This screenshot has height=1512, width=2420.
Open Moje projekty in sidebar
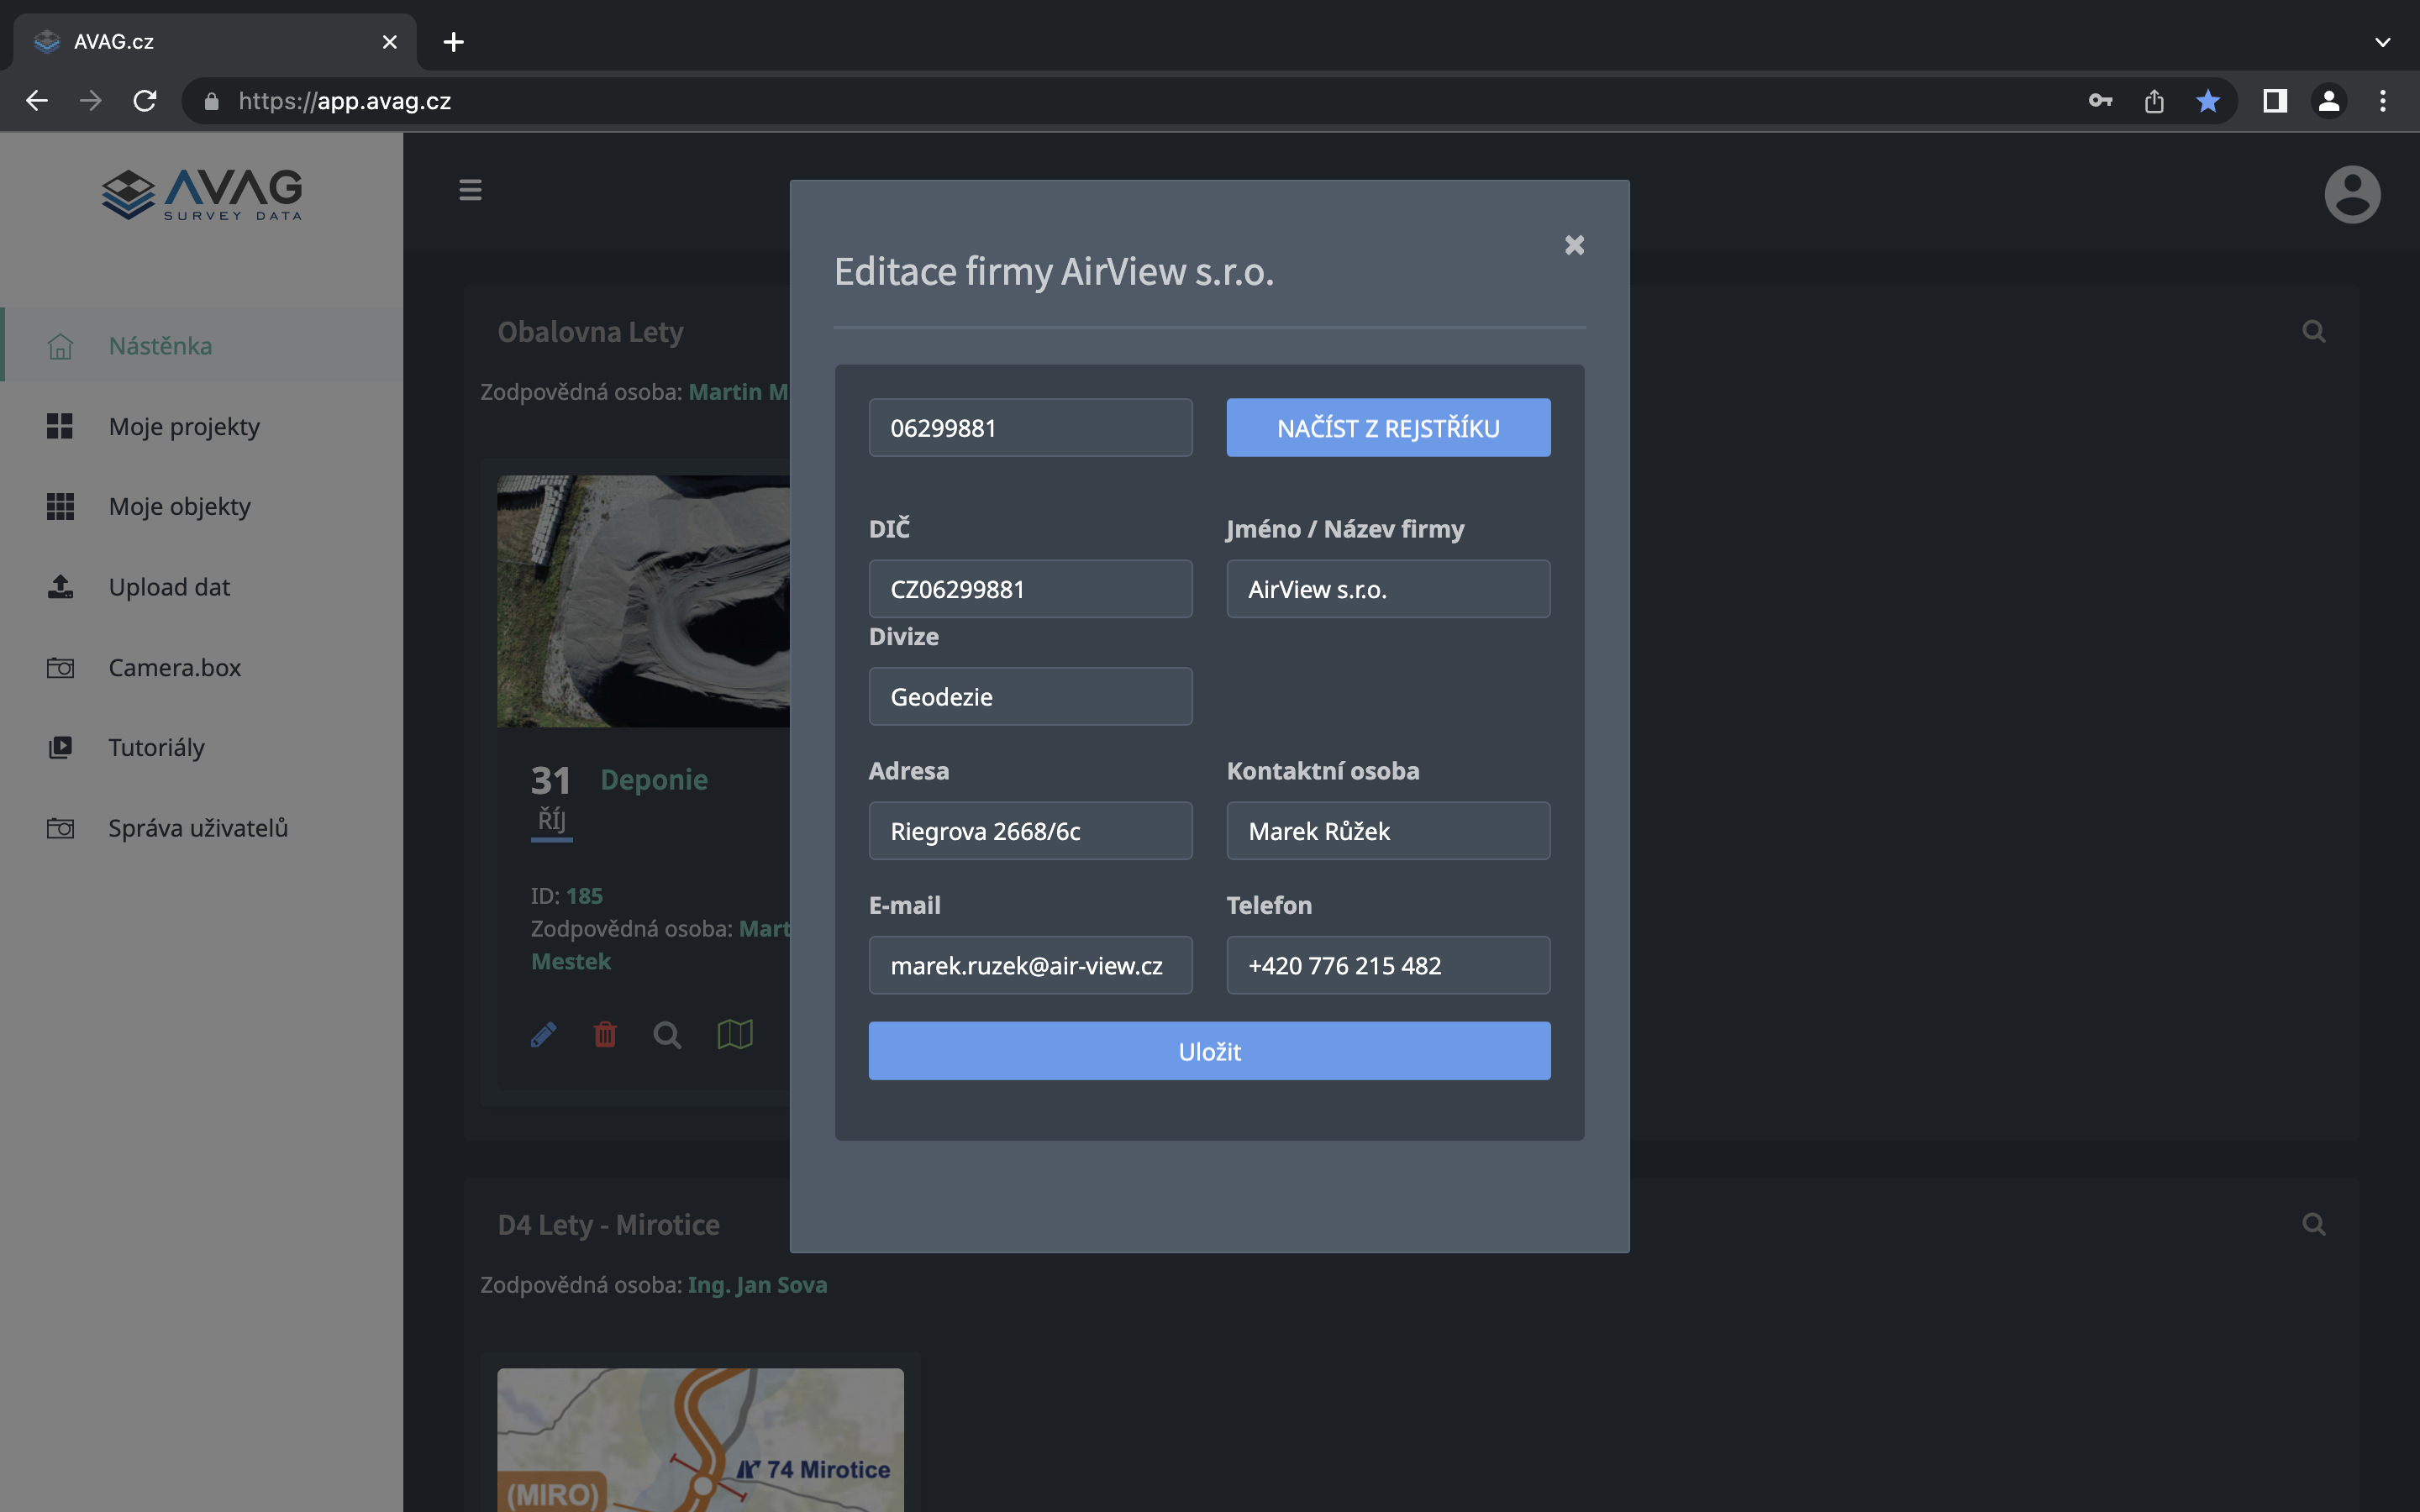click(184, 426)
